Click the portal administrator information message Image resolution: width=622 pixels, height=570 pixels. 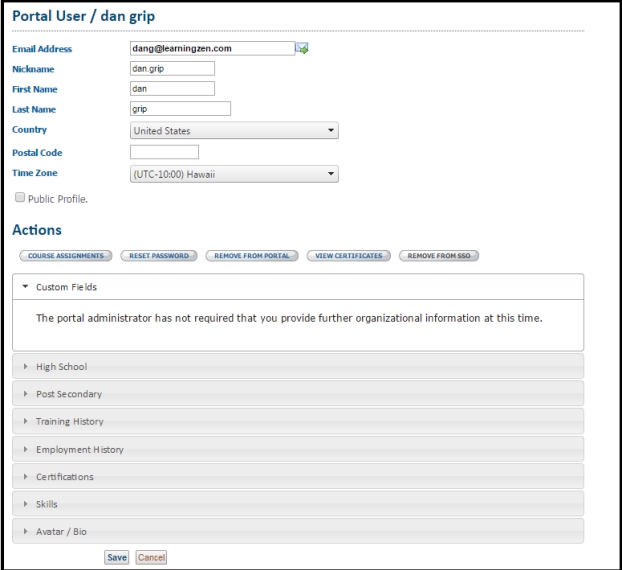289,318
